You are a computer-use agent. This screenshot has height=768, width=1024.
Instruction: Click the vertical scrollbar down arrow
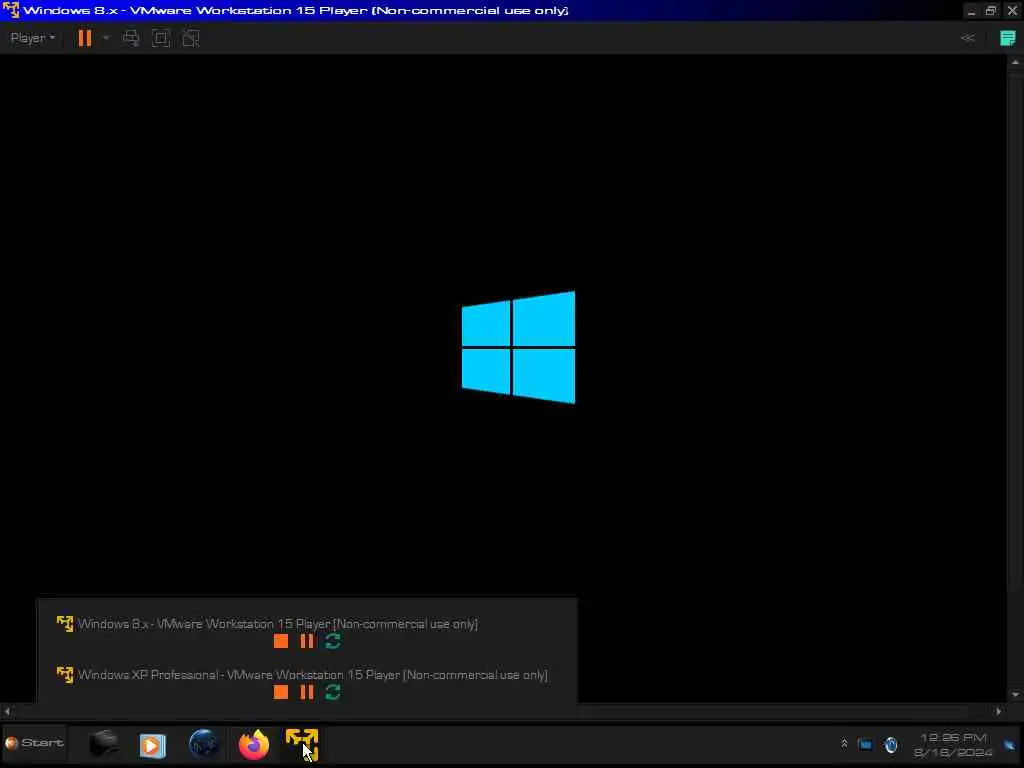pos(1016,695)
